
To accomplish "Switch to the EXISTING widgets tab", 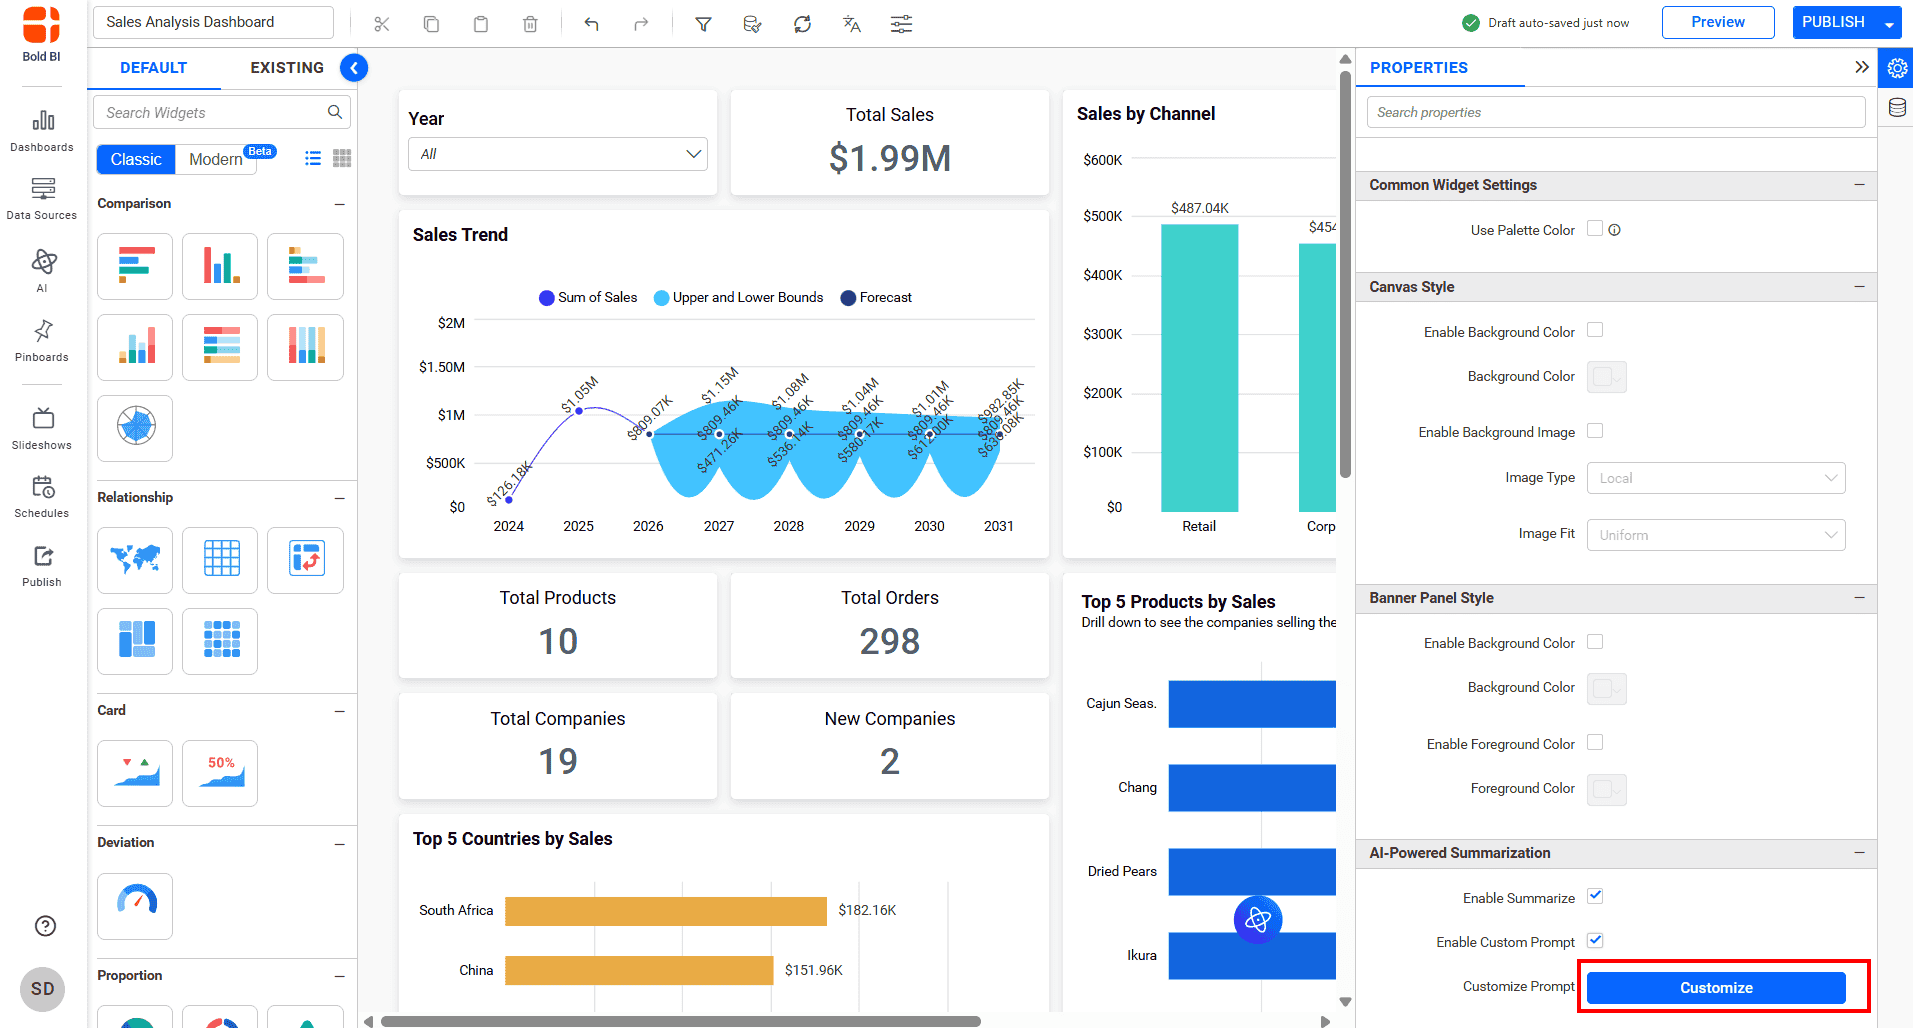I will coord(287,68).
